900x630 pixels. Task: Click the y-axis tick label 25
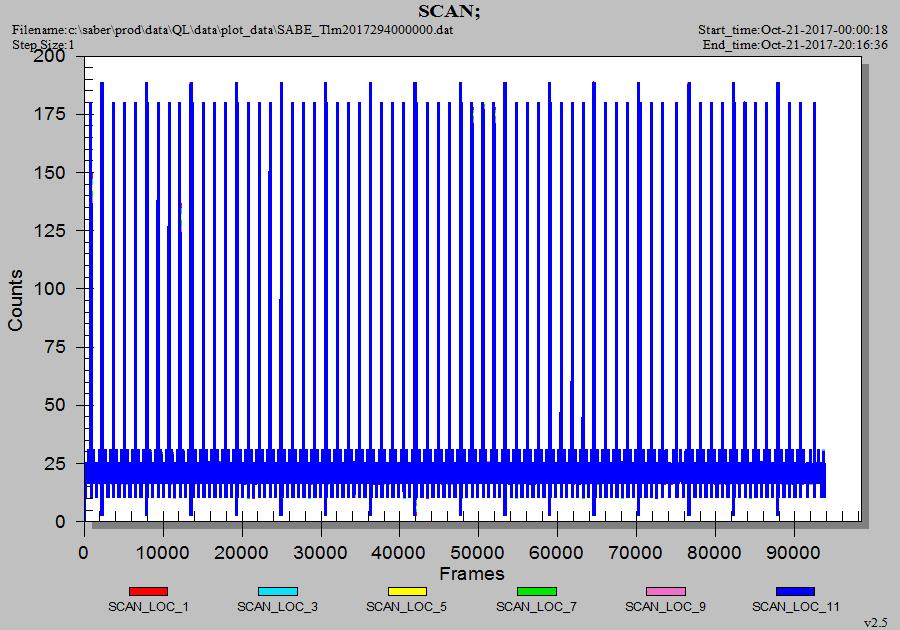pyautogui.click(x=55, y=463)
